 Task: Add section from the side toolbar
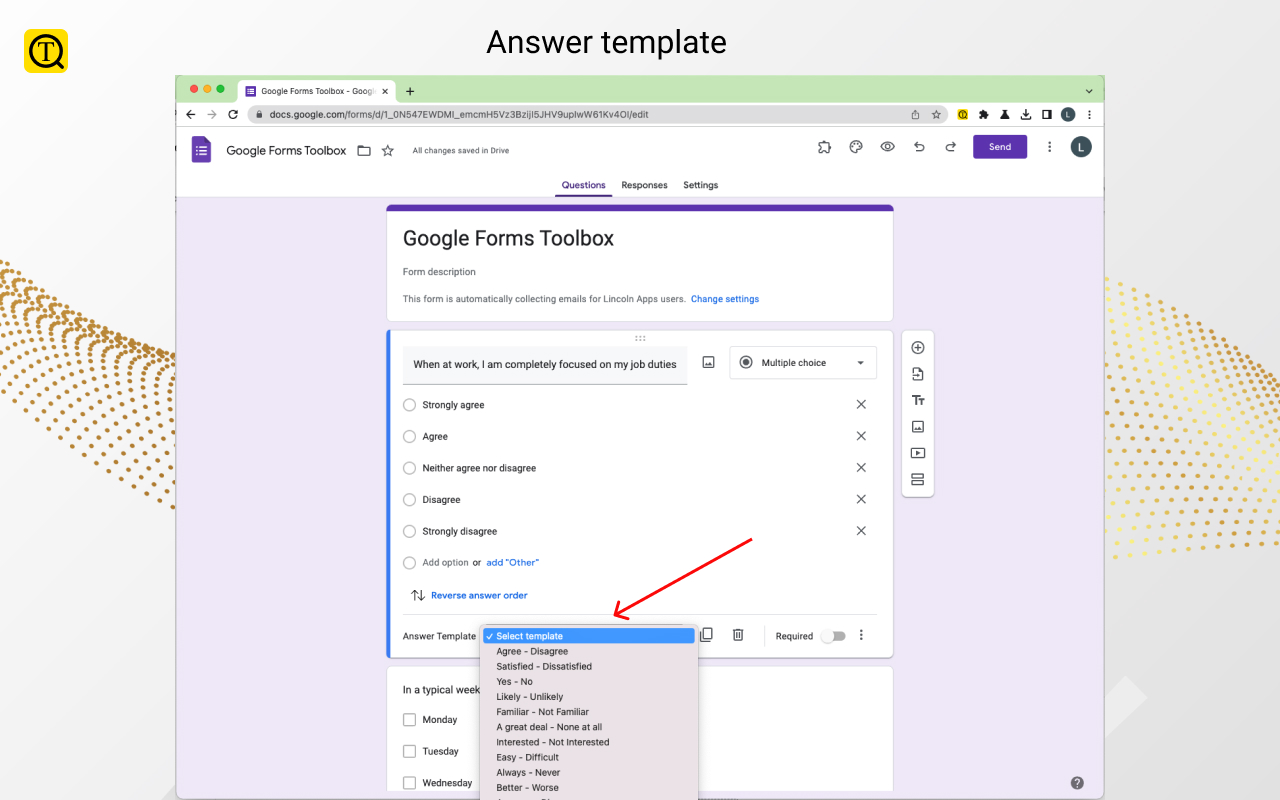click(x=918, y=479)
